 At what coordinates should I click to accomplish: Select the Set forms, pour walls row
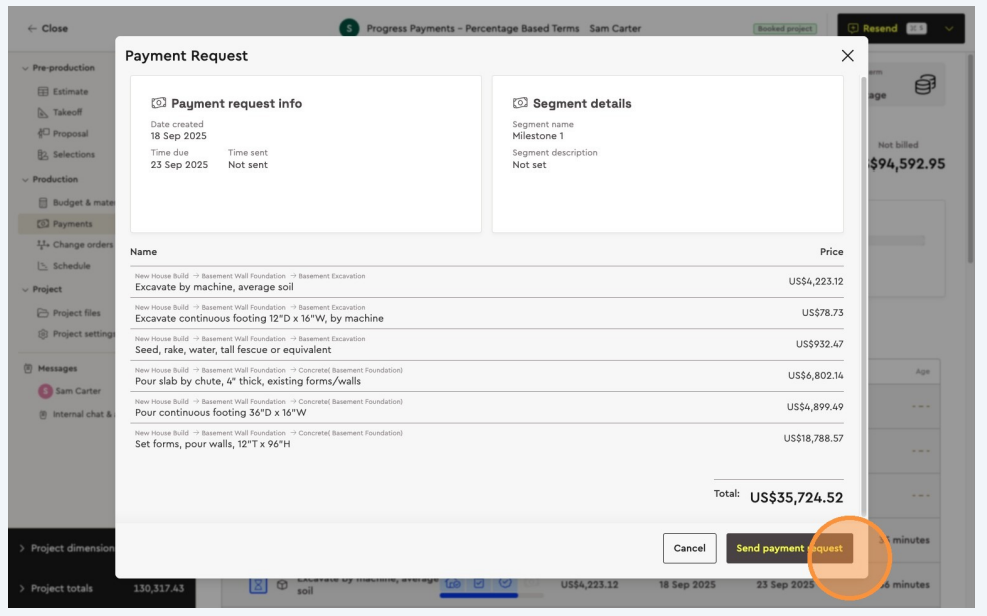(x=489, y=439)
